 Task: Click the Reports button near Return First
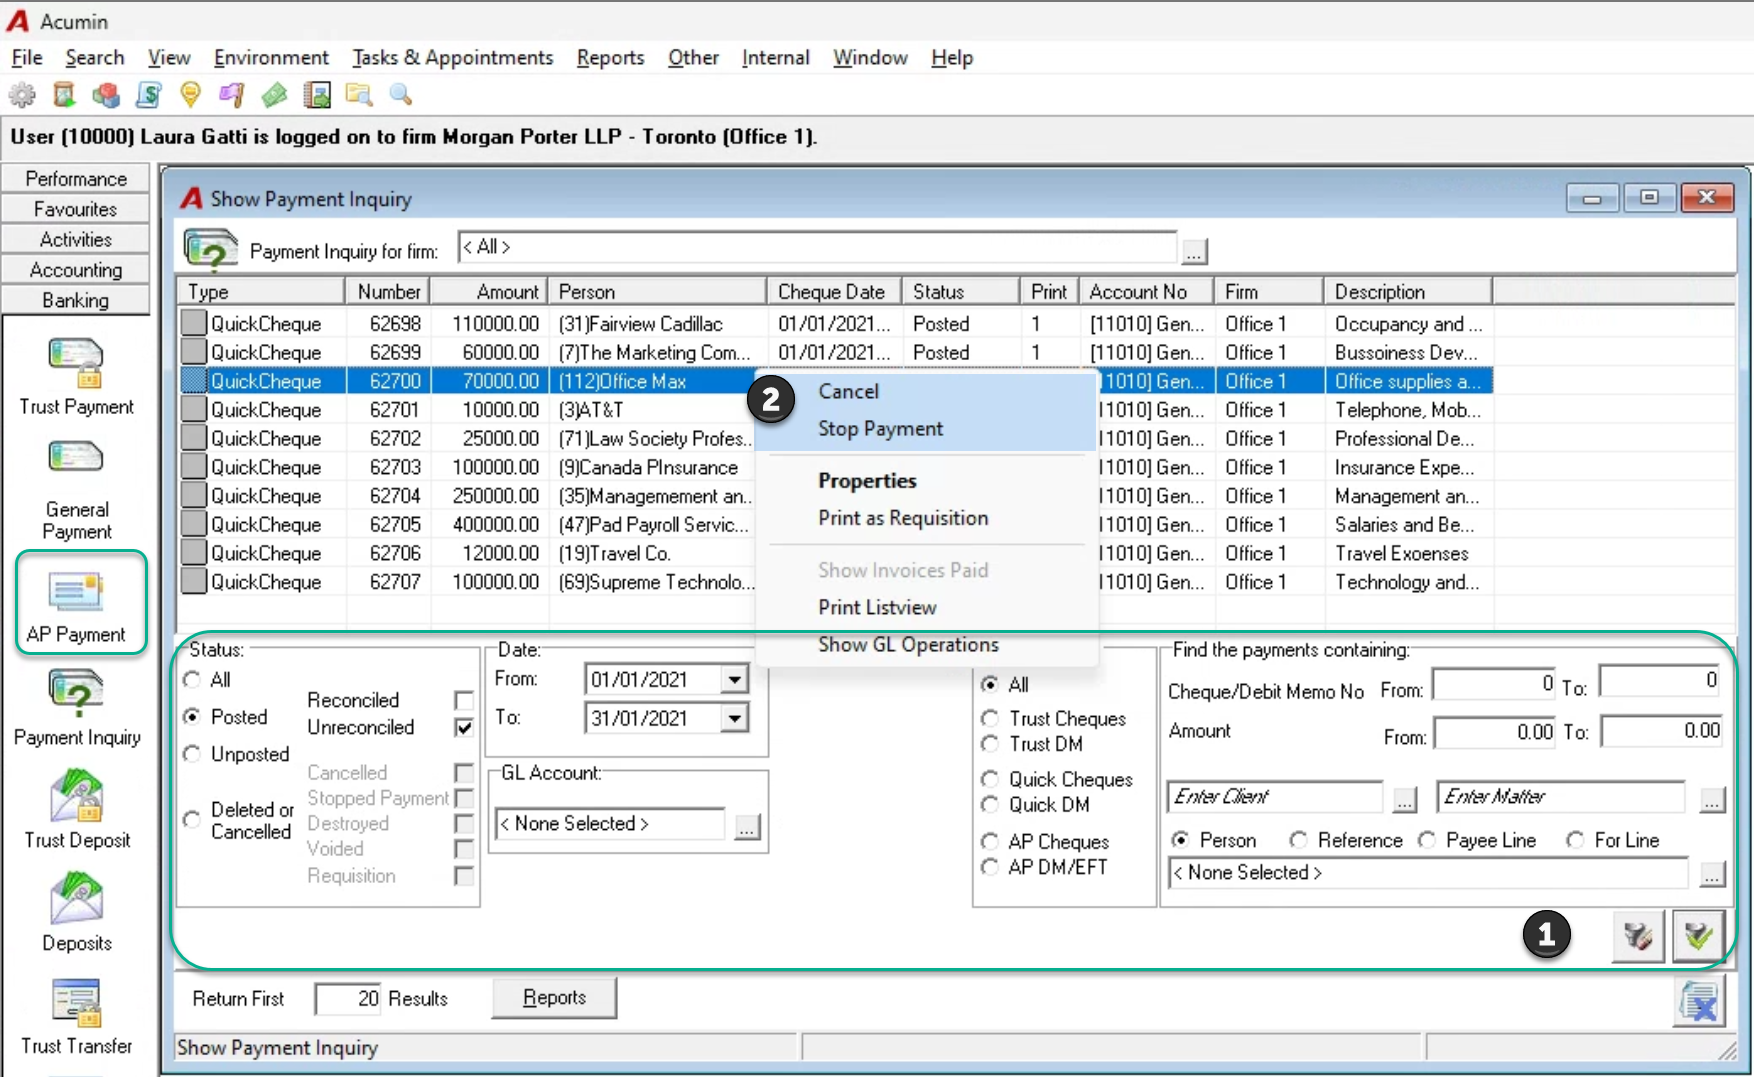(x=554, y=997)
